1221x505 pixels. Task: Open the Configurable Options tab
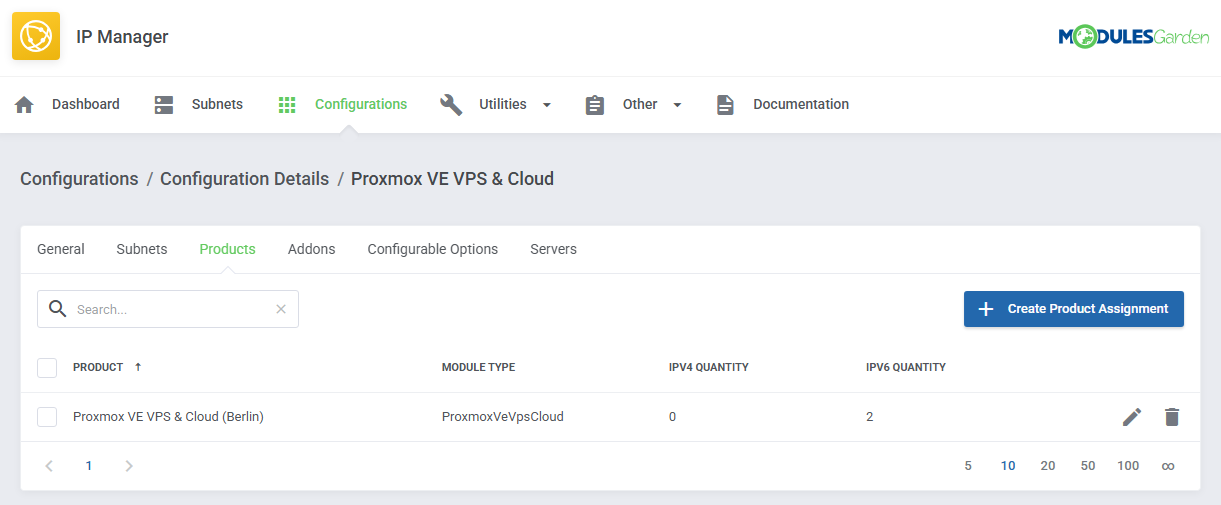(432, 249)
